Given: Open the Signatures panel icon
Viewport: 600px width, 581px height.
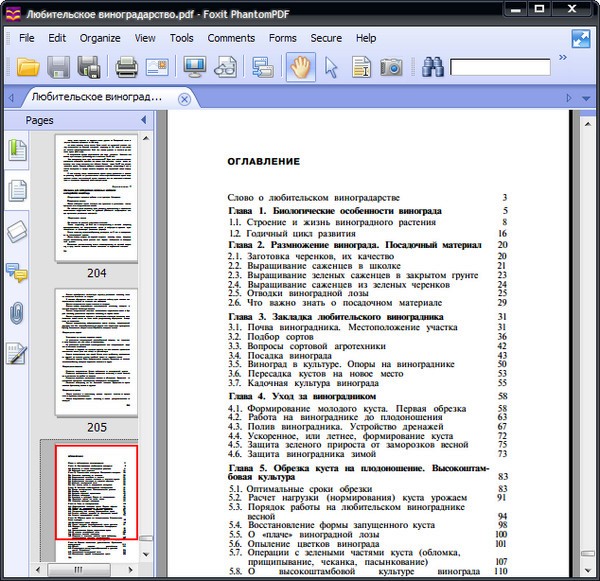Looking at the screenshot, I should click(x=17, y=353).
